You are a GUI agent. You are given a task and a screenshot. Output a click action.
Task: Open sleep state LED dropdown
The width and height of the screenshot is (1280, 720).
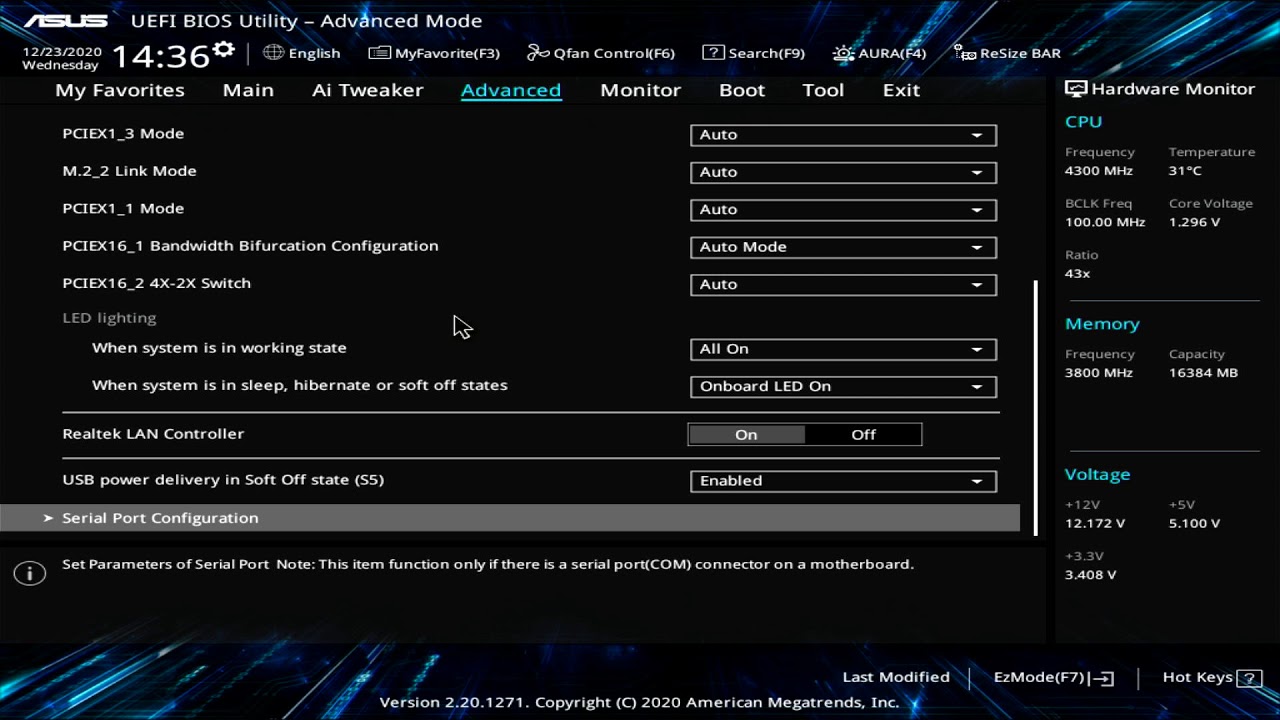(843, 387)
